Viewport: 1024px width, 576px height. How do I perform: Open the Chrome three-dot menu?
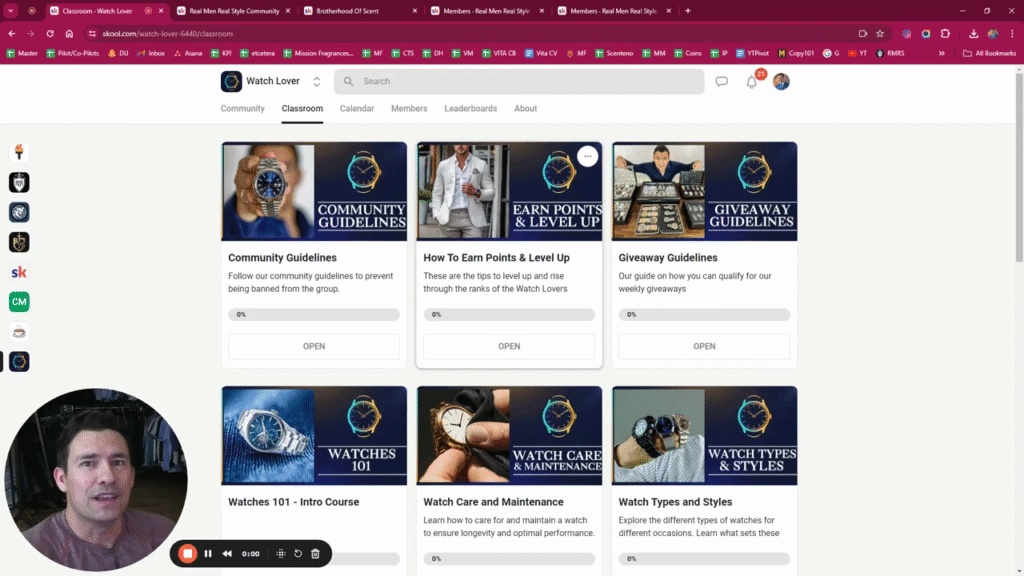pyautogui.click(x=1012, y=33)
